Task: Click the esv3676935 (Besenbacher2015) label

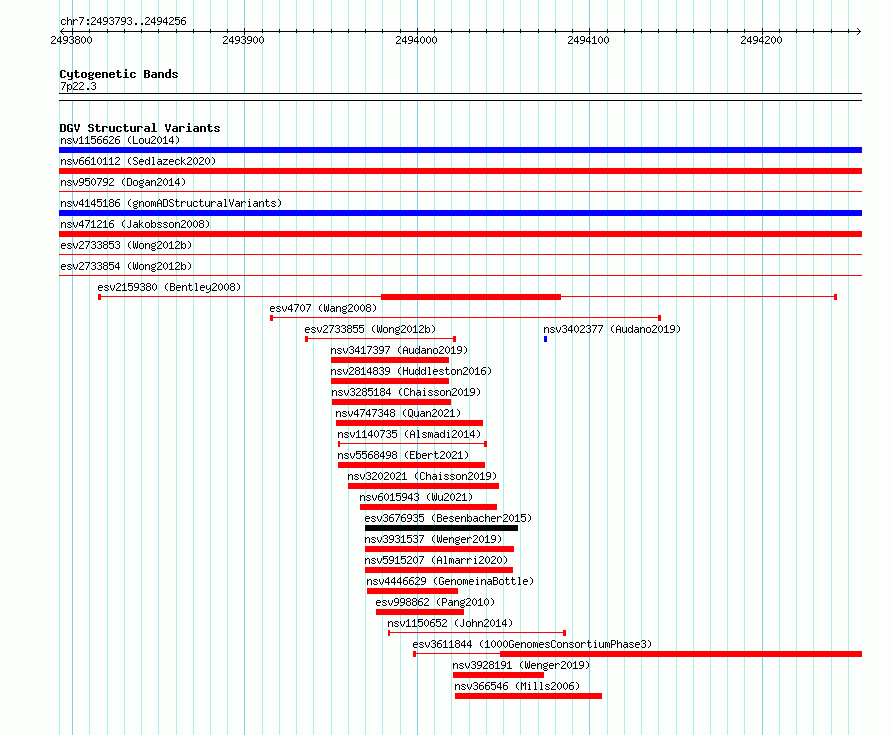Action: point(448,518)
